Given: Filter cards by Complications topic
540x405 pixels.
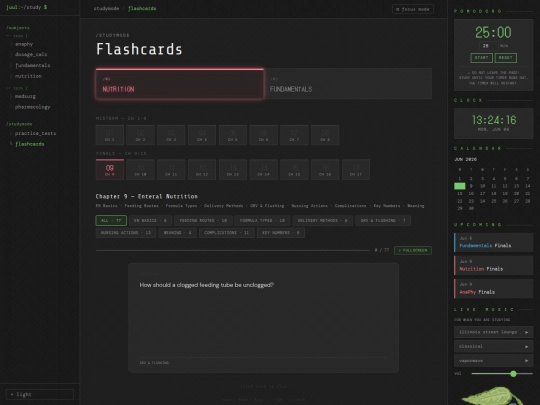Looking at the screenshot, I should 227,233.
